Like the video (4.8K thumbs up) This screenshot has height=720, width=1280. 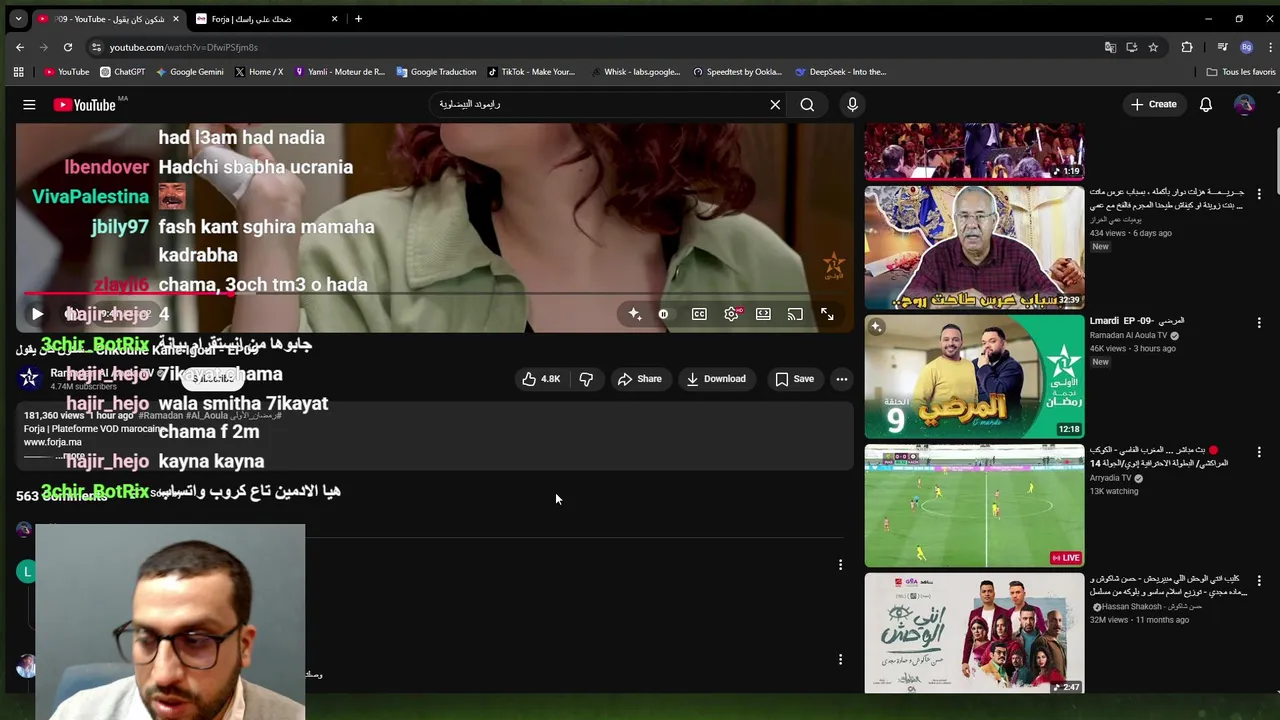(541, 379)
